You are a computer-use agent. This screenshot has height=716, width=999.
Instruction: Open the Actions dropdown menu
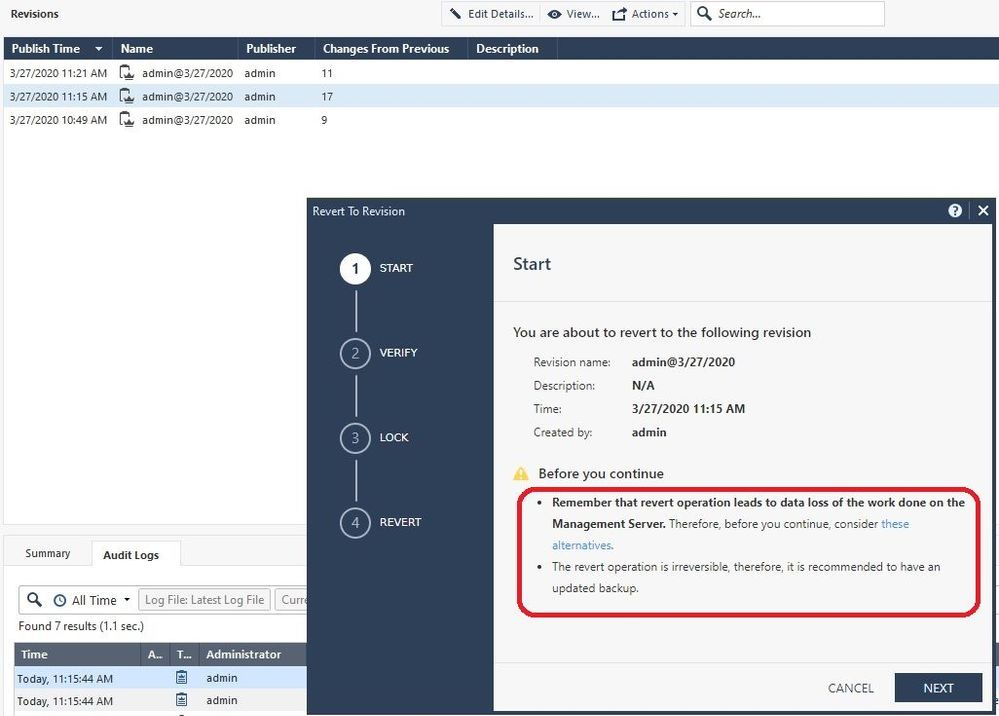645,14
